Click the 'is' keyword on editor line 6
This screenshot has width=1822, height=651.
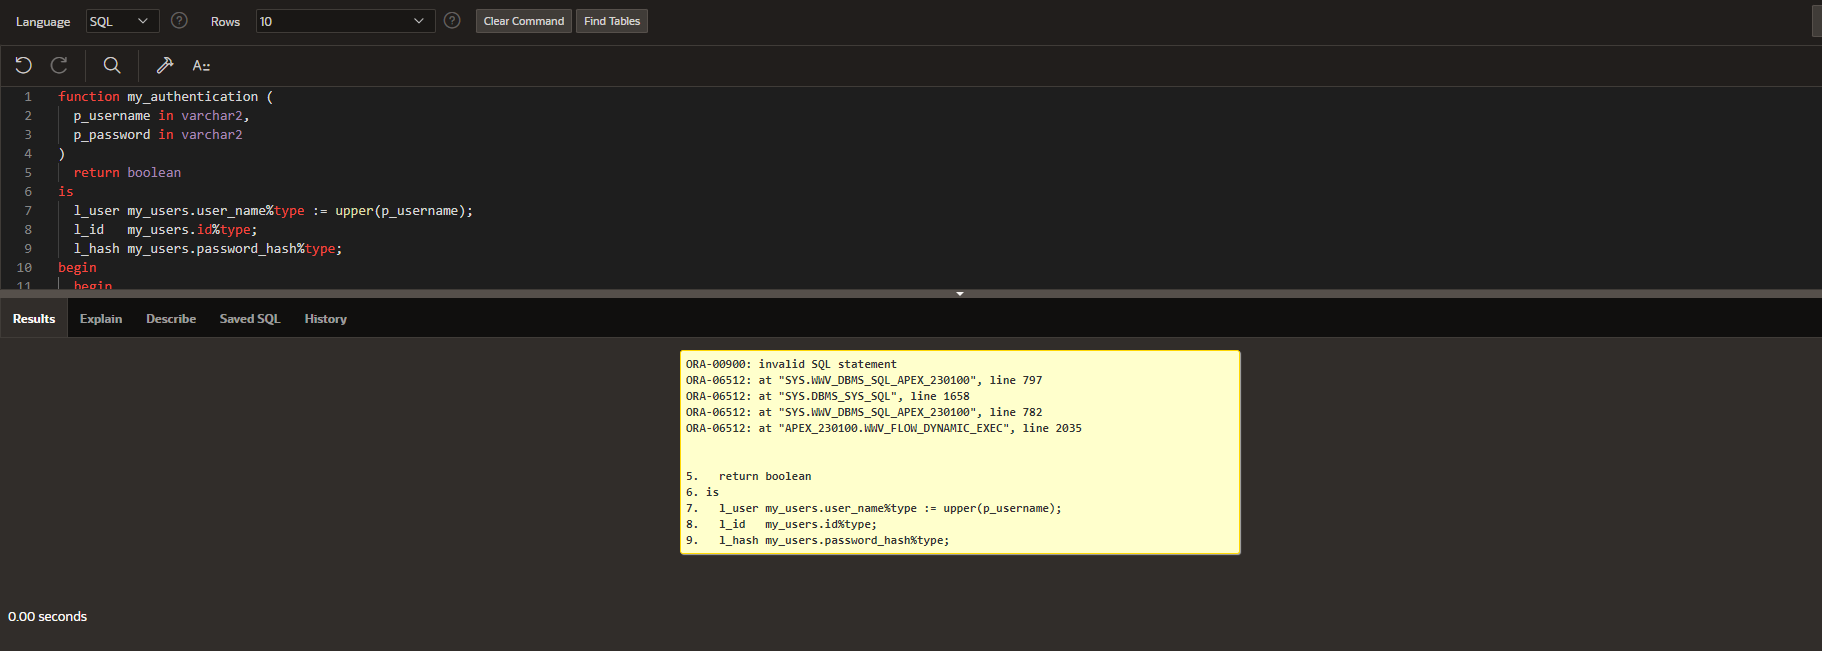coord(66,192)
